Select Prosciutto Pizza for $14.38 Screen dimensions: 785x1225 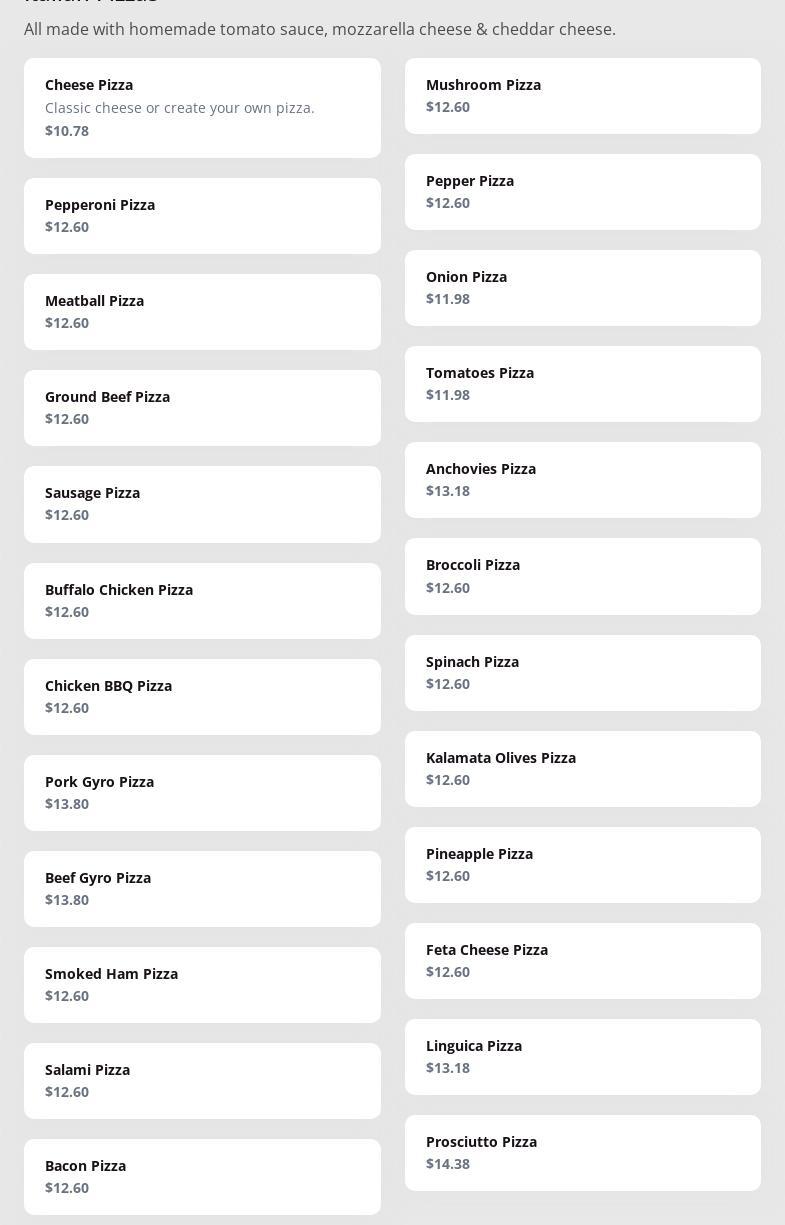582,1153
